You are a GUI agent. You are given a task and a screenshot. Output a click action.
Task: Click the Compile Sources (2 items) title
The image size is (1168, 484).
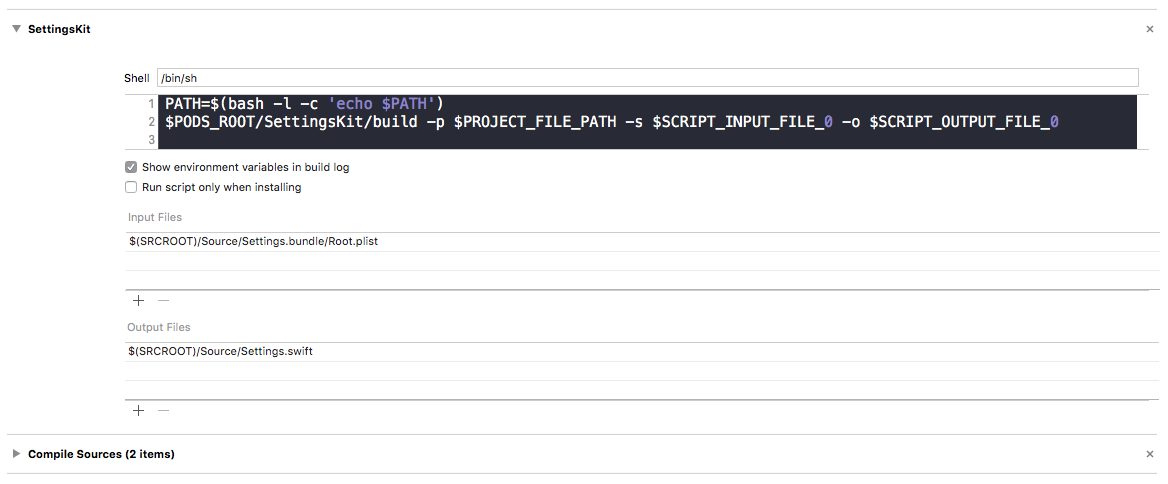(101, 453)
